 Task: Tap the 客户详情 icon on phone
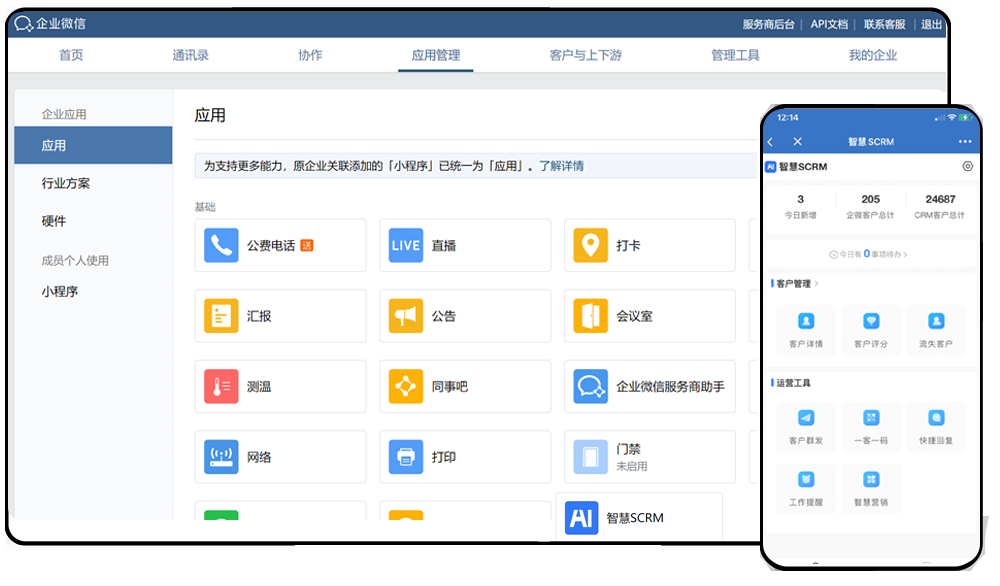pos(806,321)
